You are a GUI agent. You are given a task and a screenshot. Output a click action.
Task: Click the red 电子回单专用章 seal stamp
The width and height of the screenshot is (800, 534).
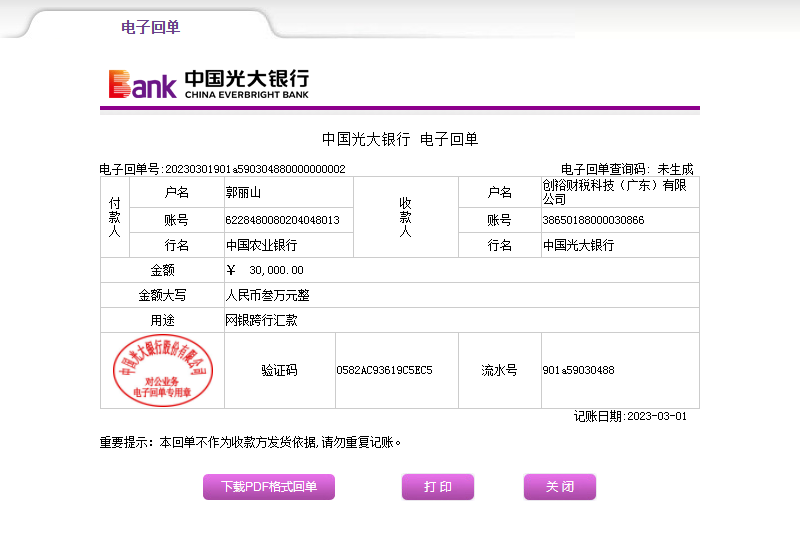pos(163,370)
